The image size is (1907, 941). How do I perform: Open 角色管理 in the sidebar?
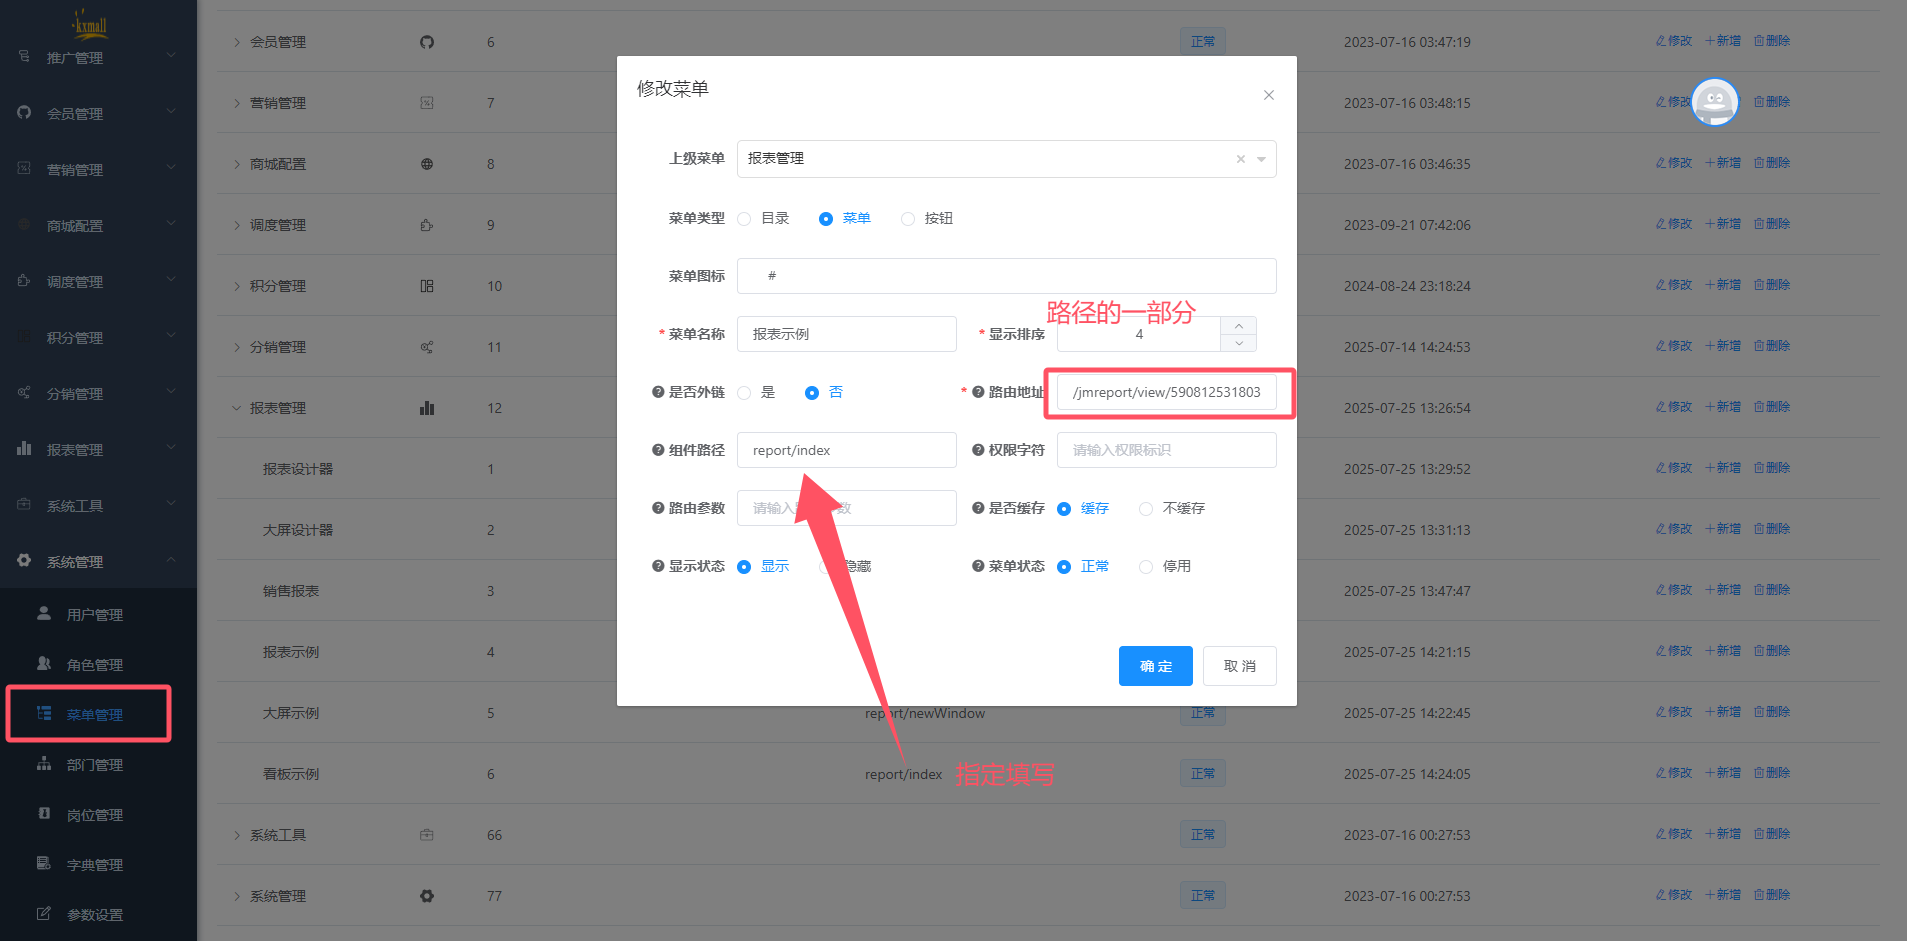coord(94,665)
